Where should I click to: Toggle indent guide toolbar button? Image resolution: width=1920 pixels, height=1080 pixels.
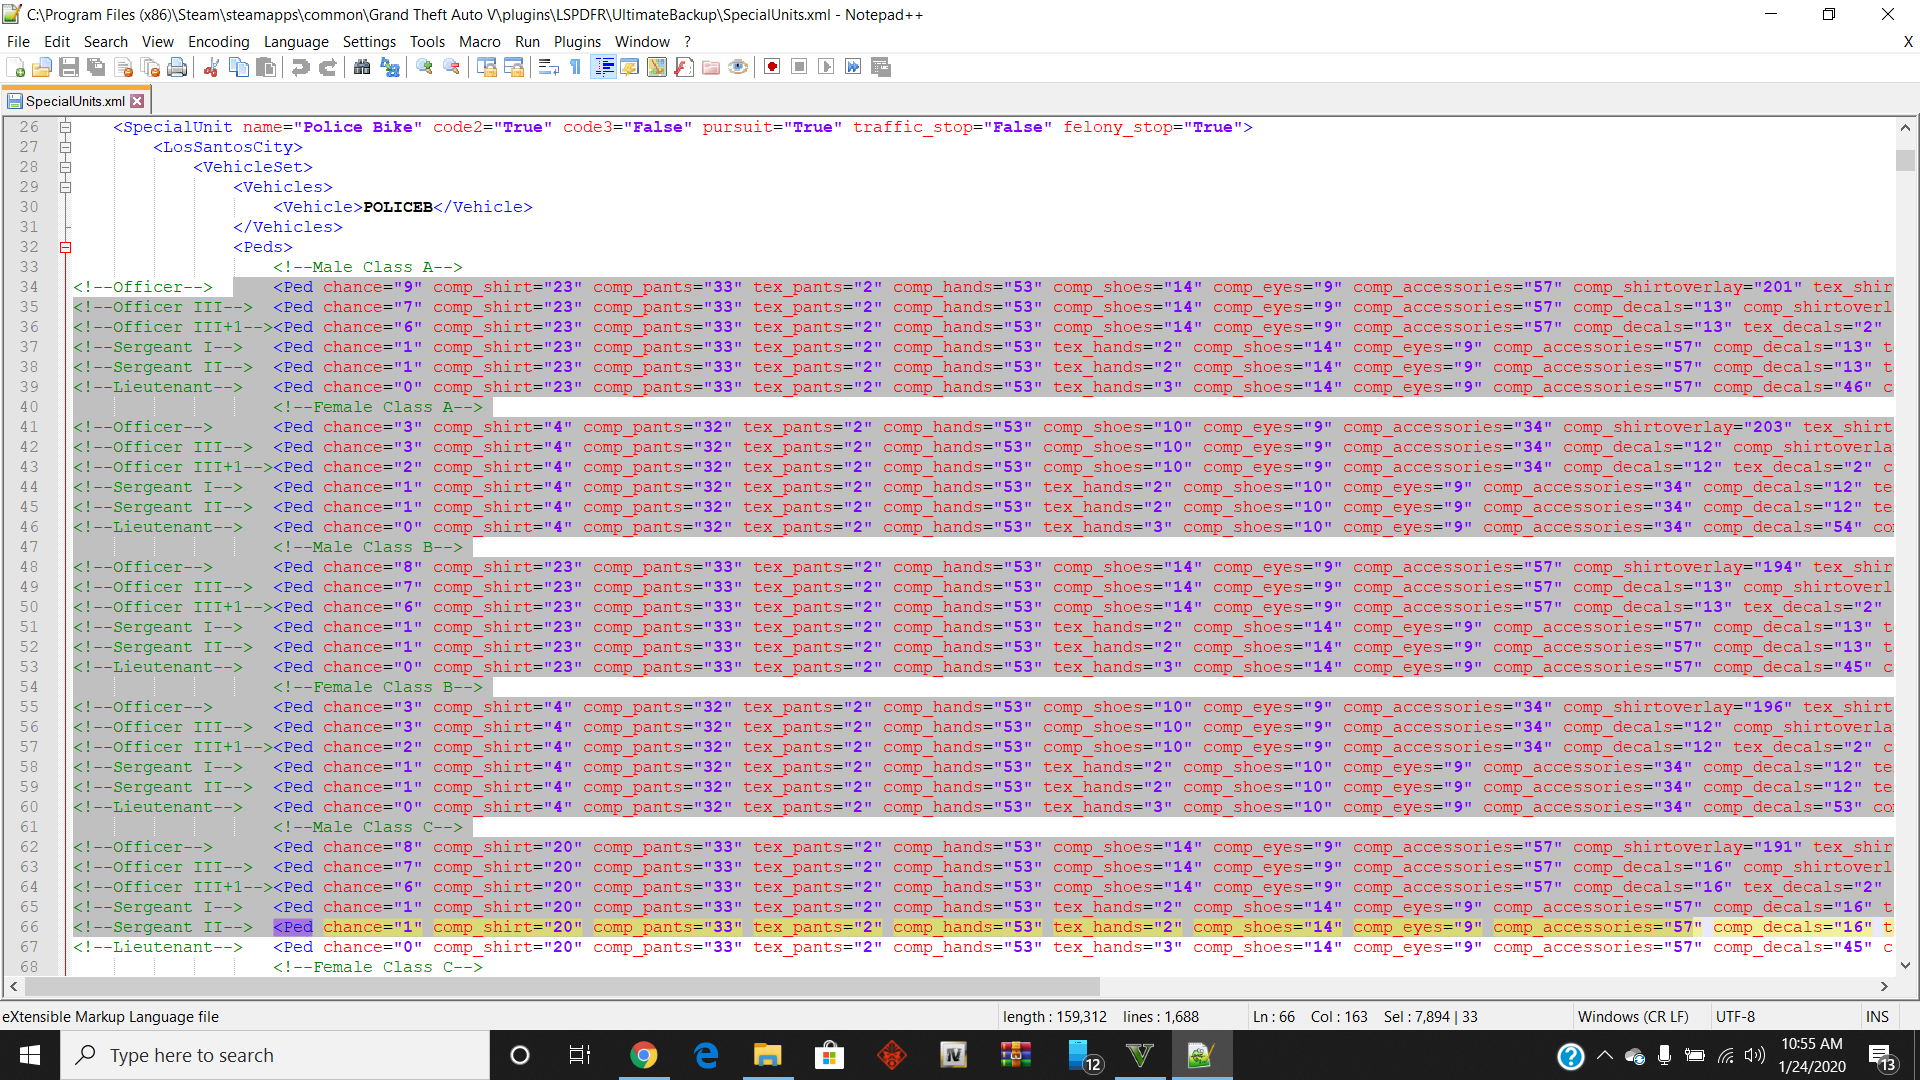point(603,67)
